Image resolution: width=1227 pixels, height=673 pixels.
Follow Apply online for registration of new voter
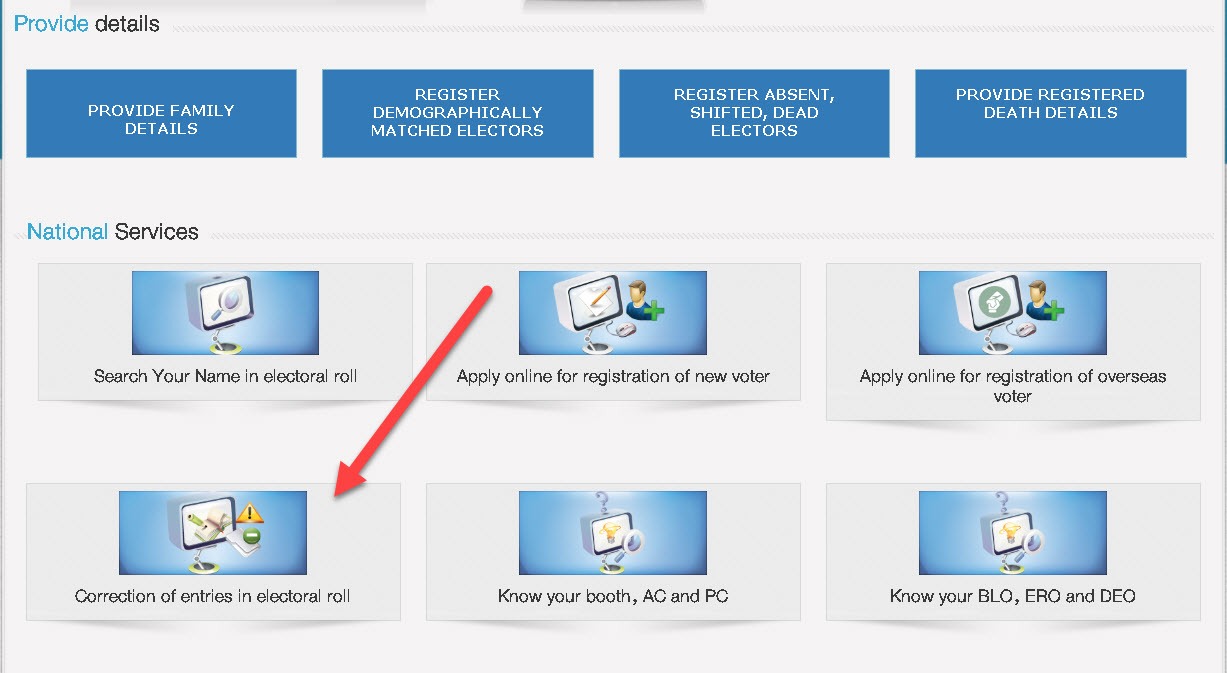[x=613, y=377]
